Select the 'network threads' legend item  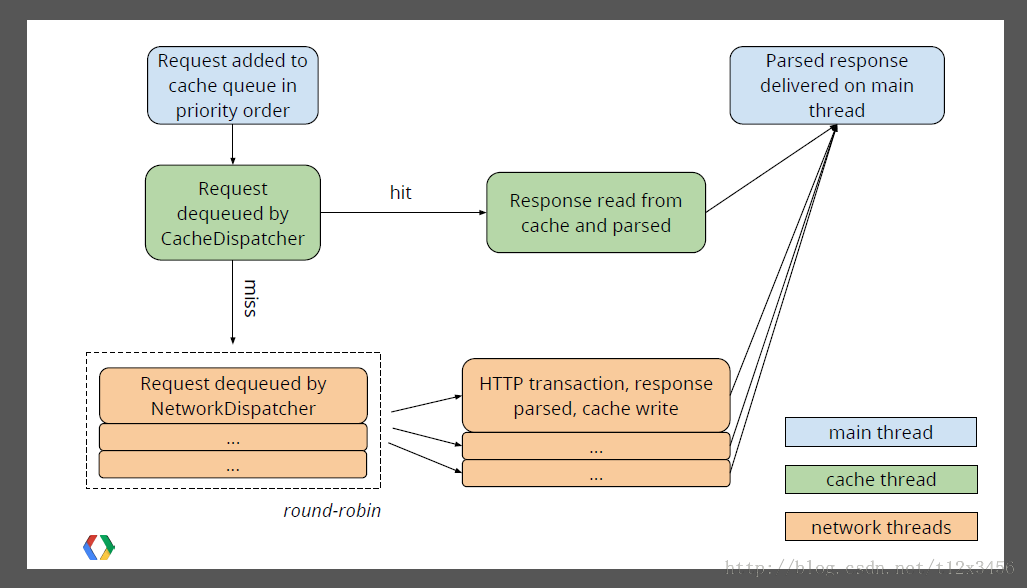tap(880, 527)
